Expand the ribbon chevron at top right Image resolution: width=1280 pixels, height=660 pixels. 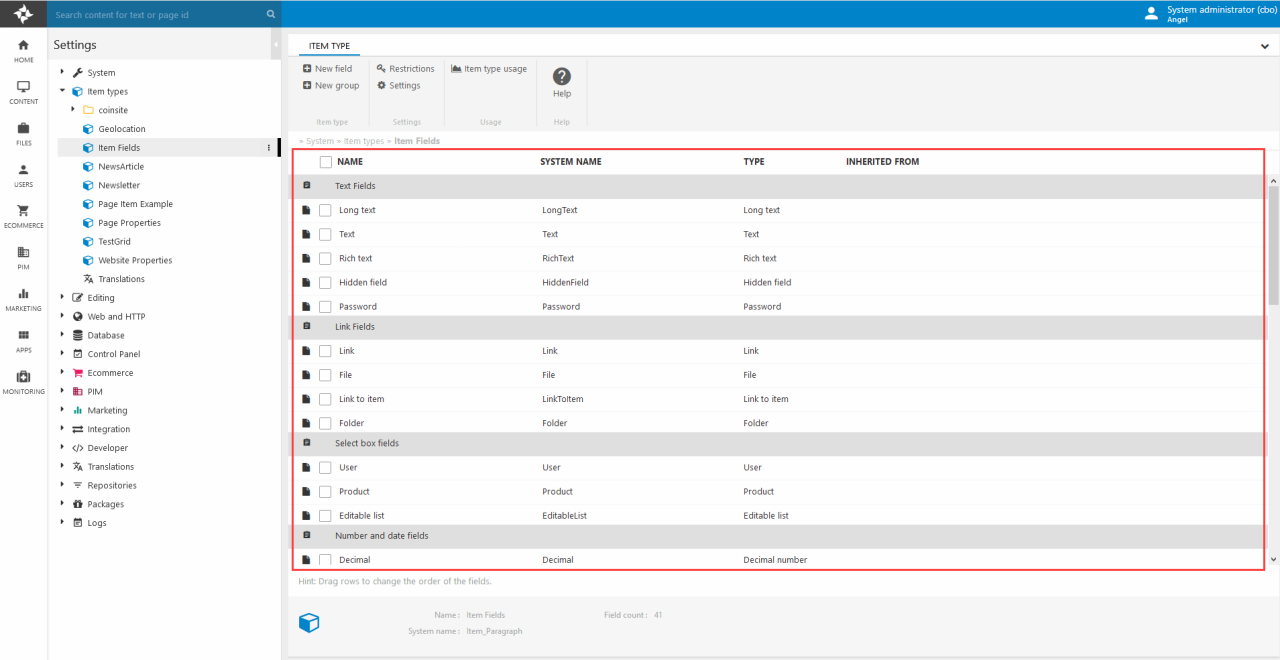(1264, 46)
